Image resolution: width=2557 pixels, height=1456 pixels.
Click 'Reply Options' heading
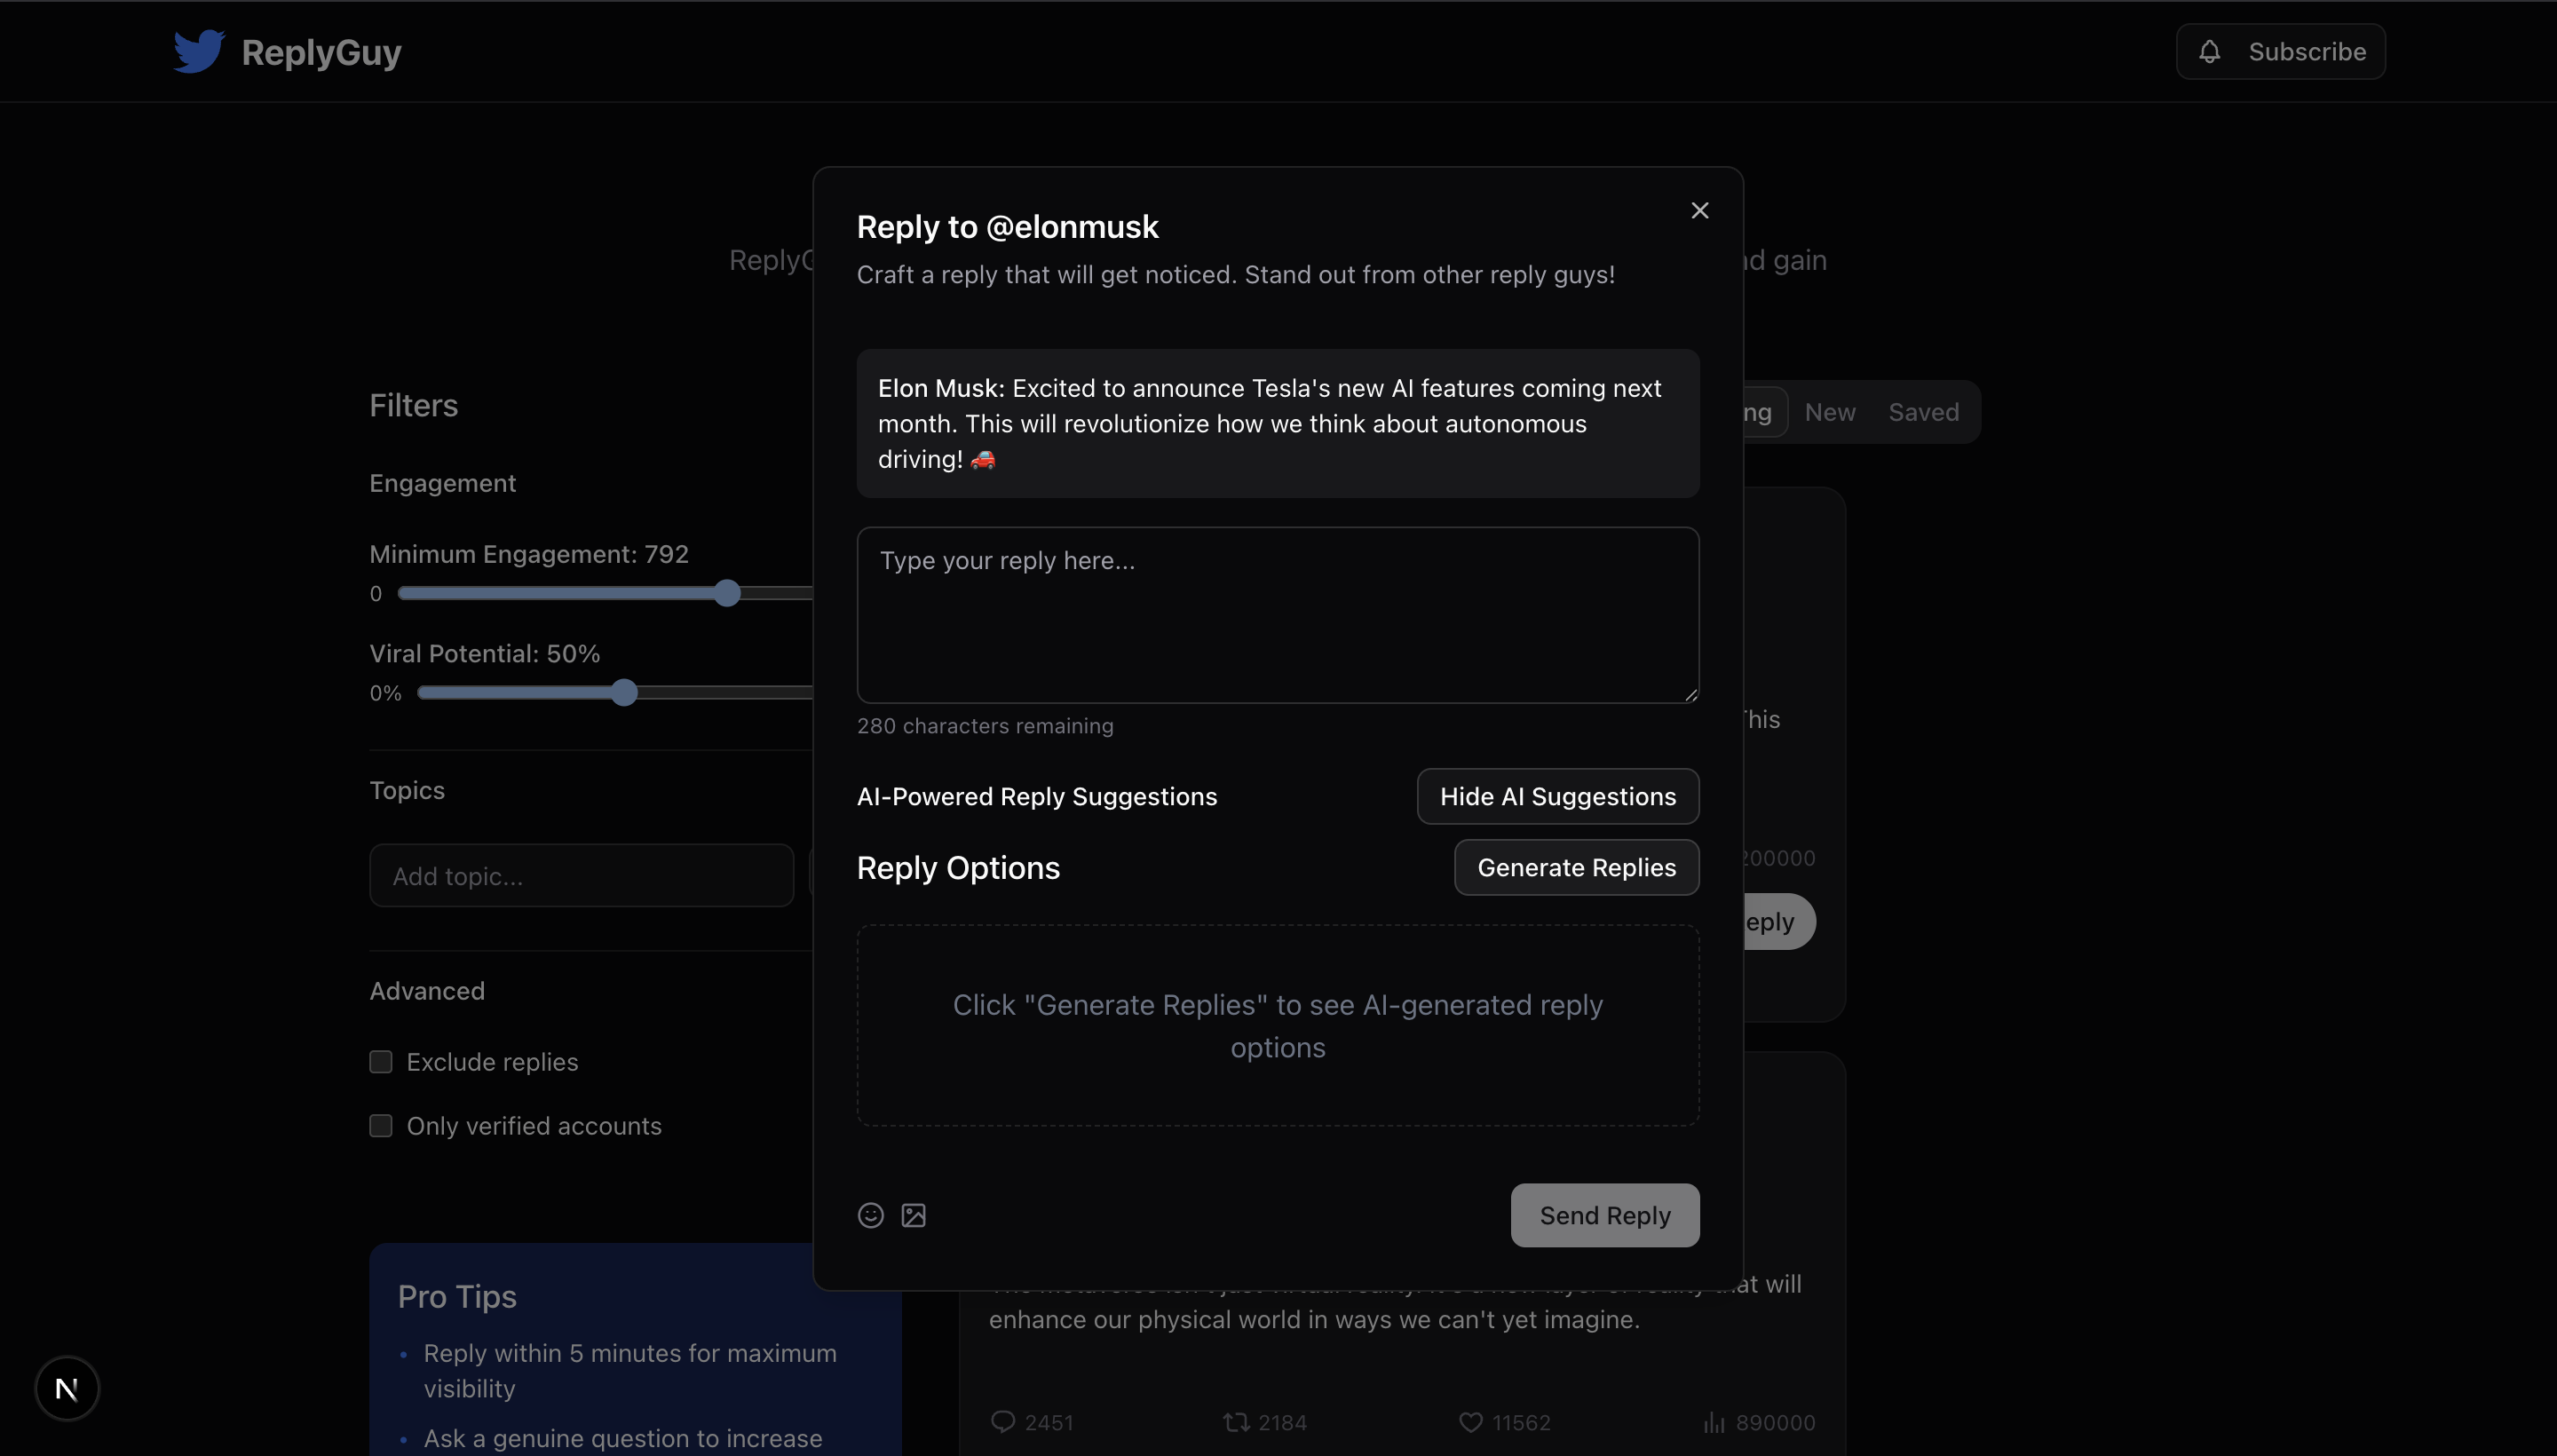coord(957,867)
